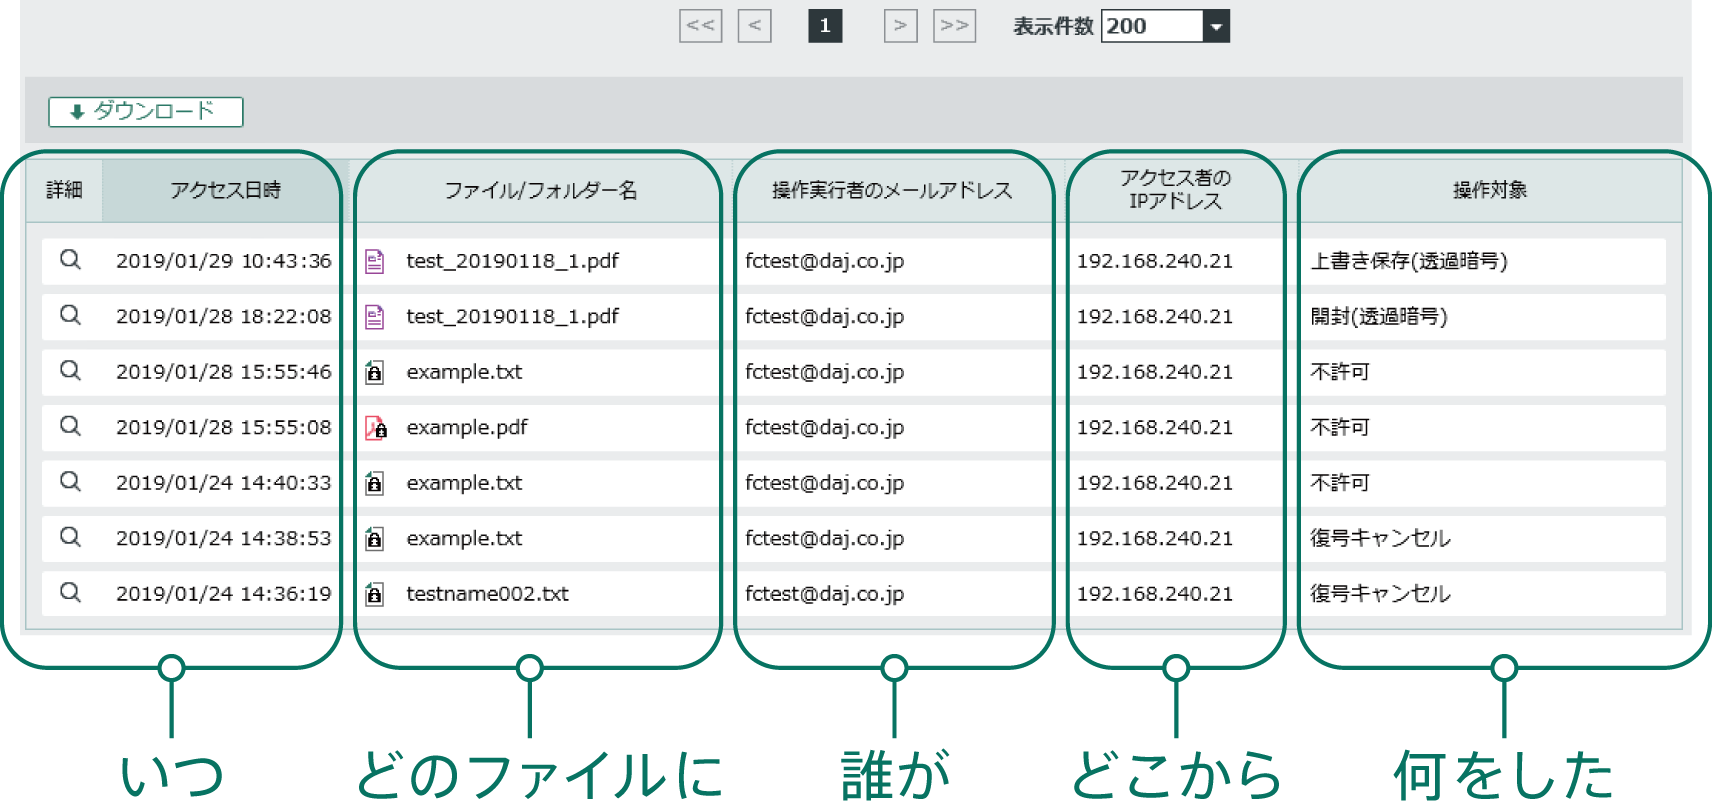Click the ファイル/フォルダー名 column header

(540, 190)
